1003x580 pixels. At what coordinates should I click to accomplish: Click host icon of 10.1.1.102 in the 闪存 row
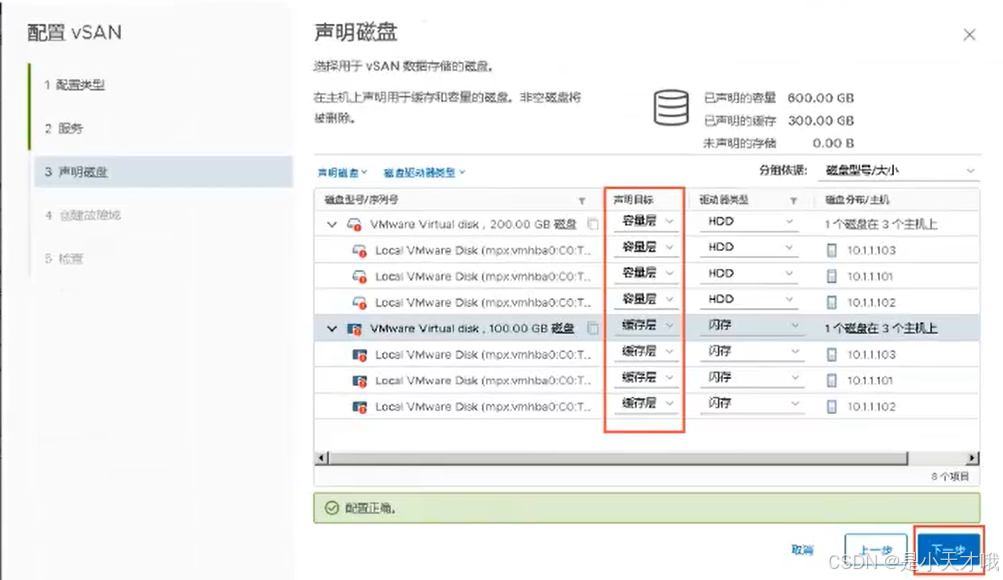(x=832, y=407)
